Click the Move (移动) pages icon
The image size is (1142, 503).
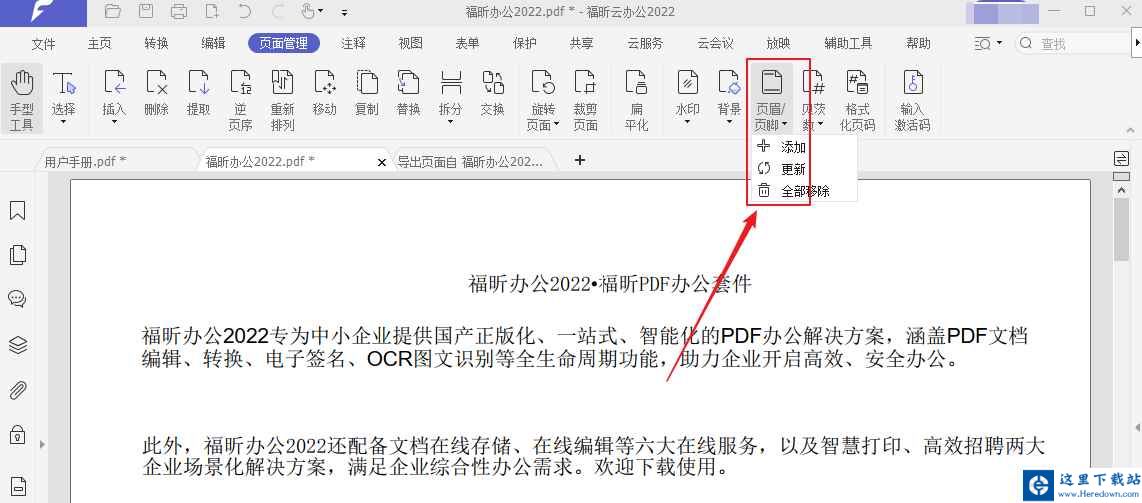pyautogui.click(x=325, y=83)
